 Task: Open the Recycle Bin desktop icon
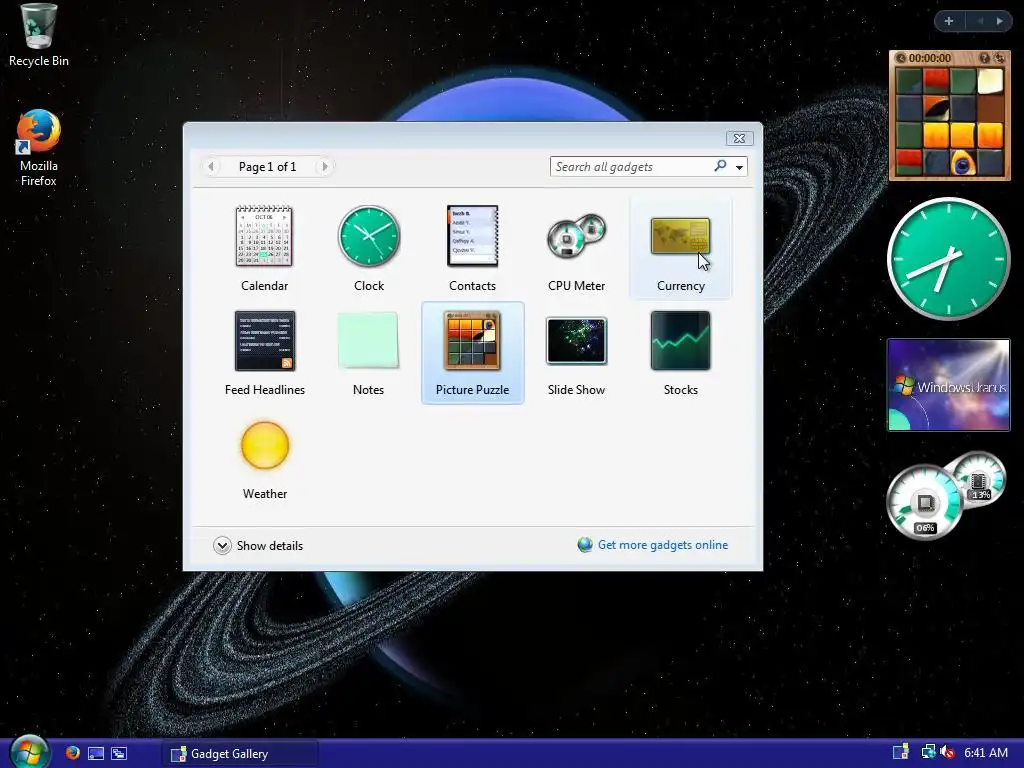39,35
